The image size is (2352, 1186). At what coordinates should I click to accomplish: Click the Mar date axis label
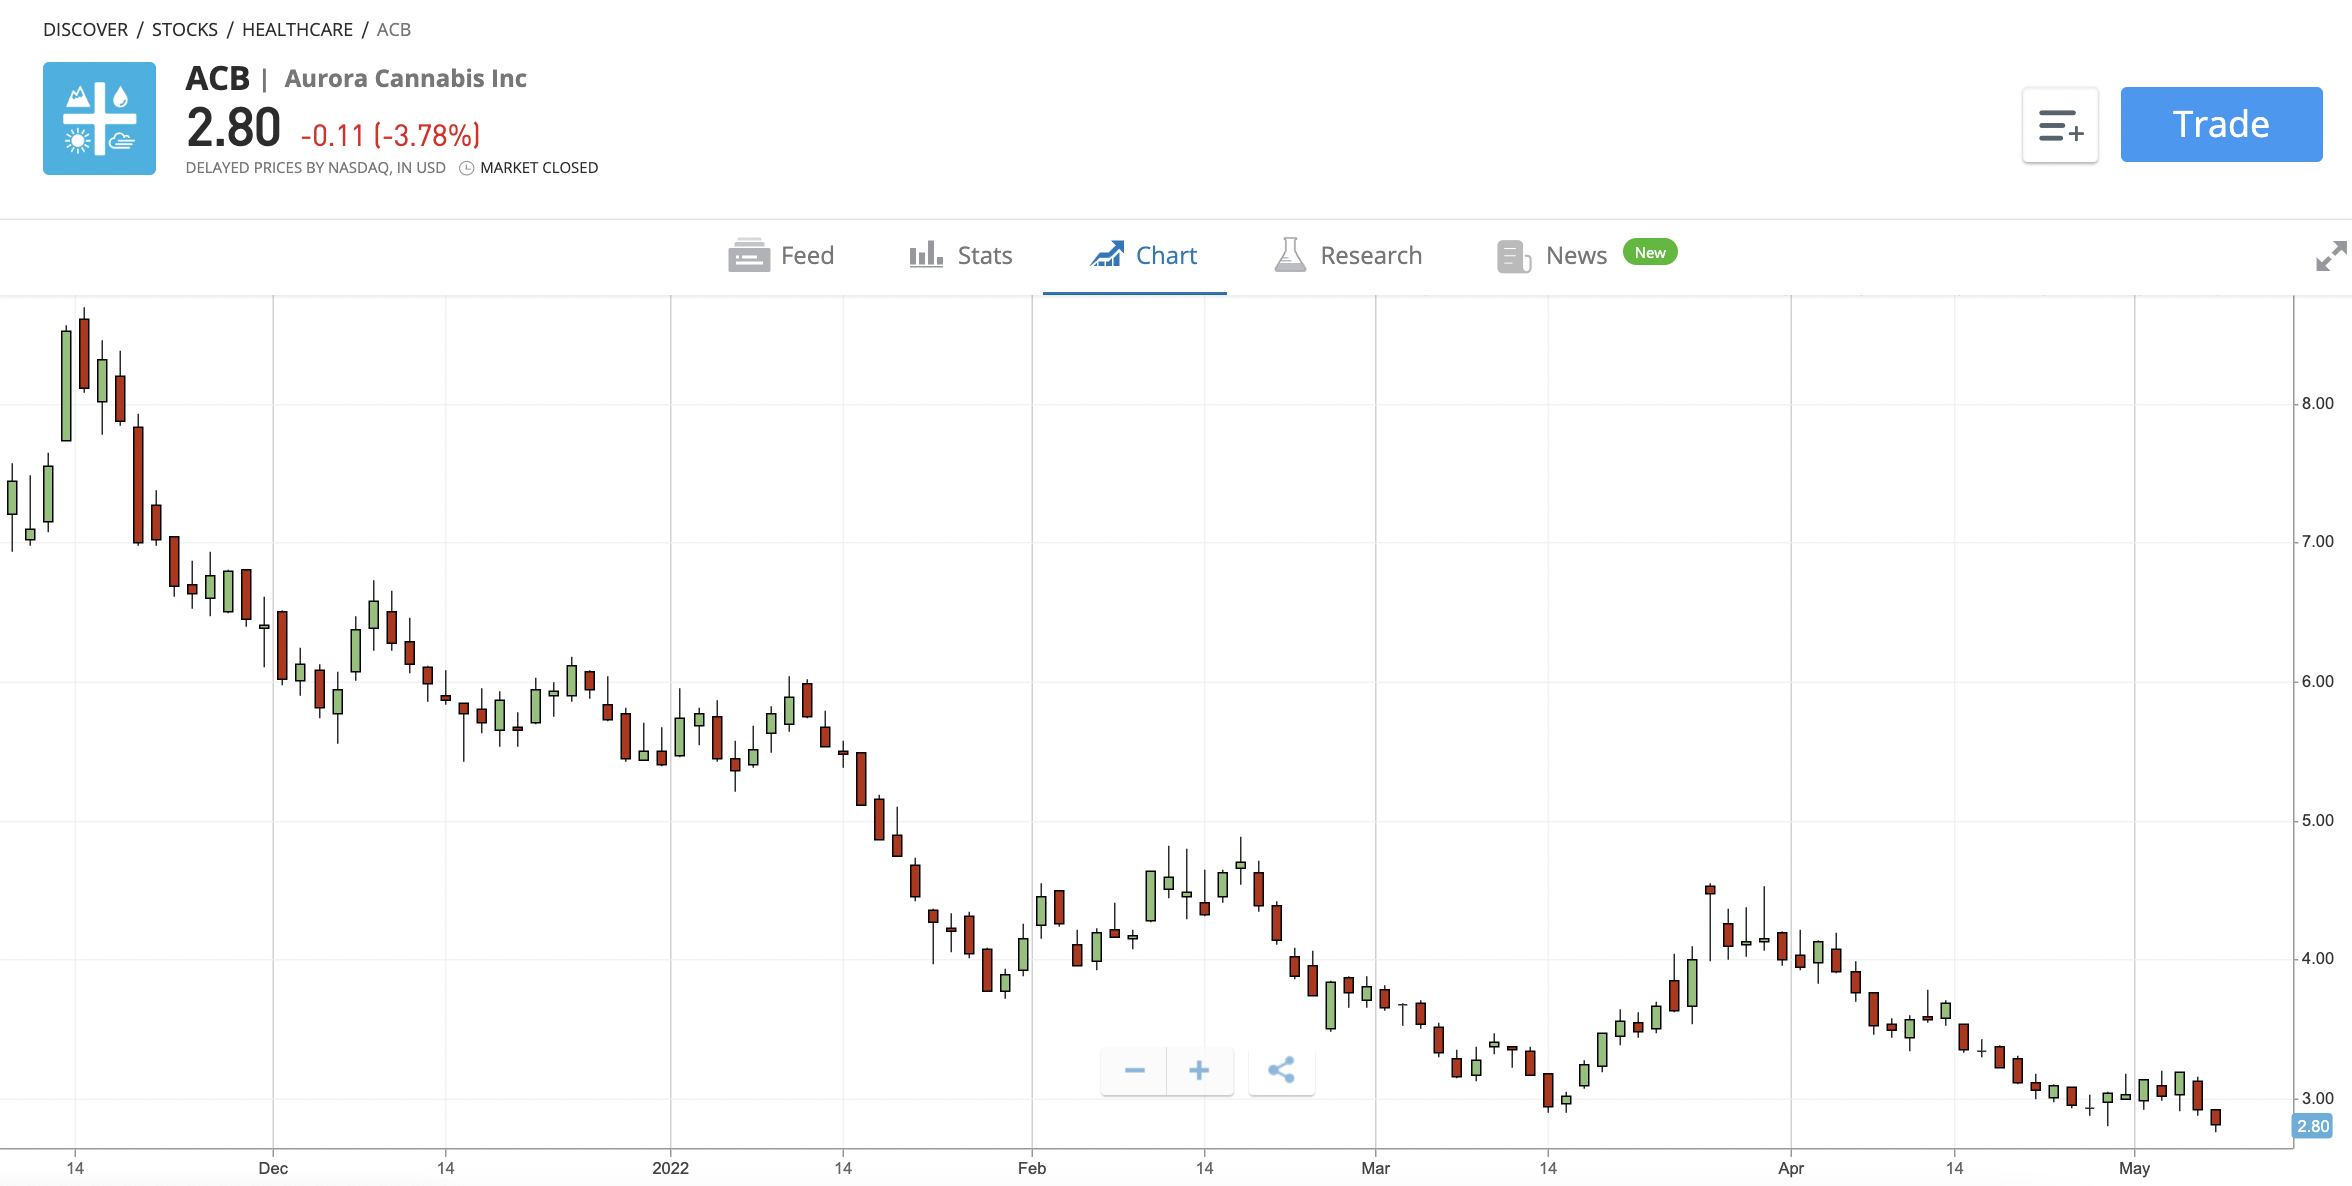point(1375,1168)
